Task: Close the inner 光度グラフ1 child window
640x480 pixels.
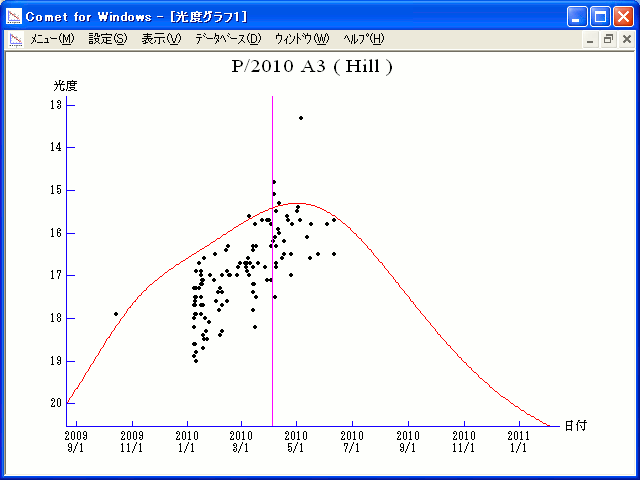Action: pos(625,39)
